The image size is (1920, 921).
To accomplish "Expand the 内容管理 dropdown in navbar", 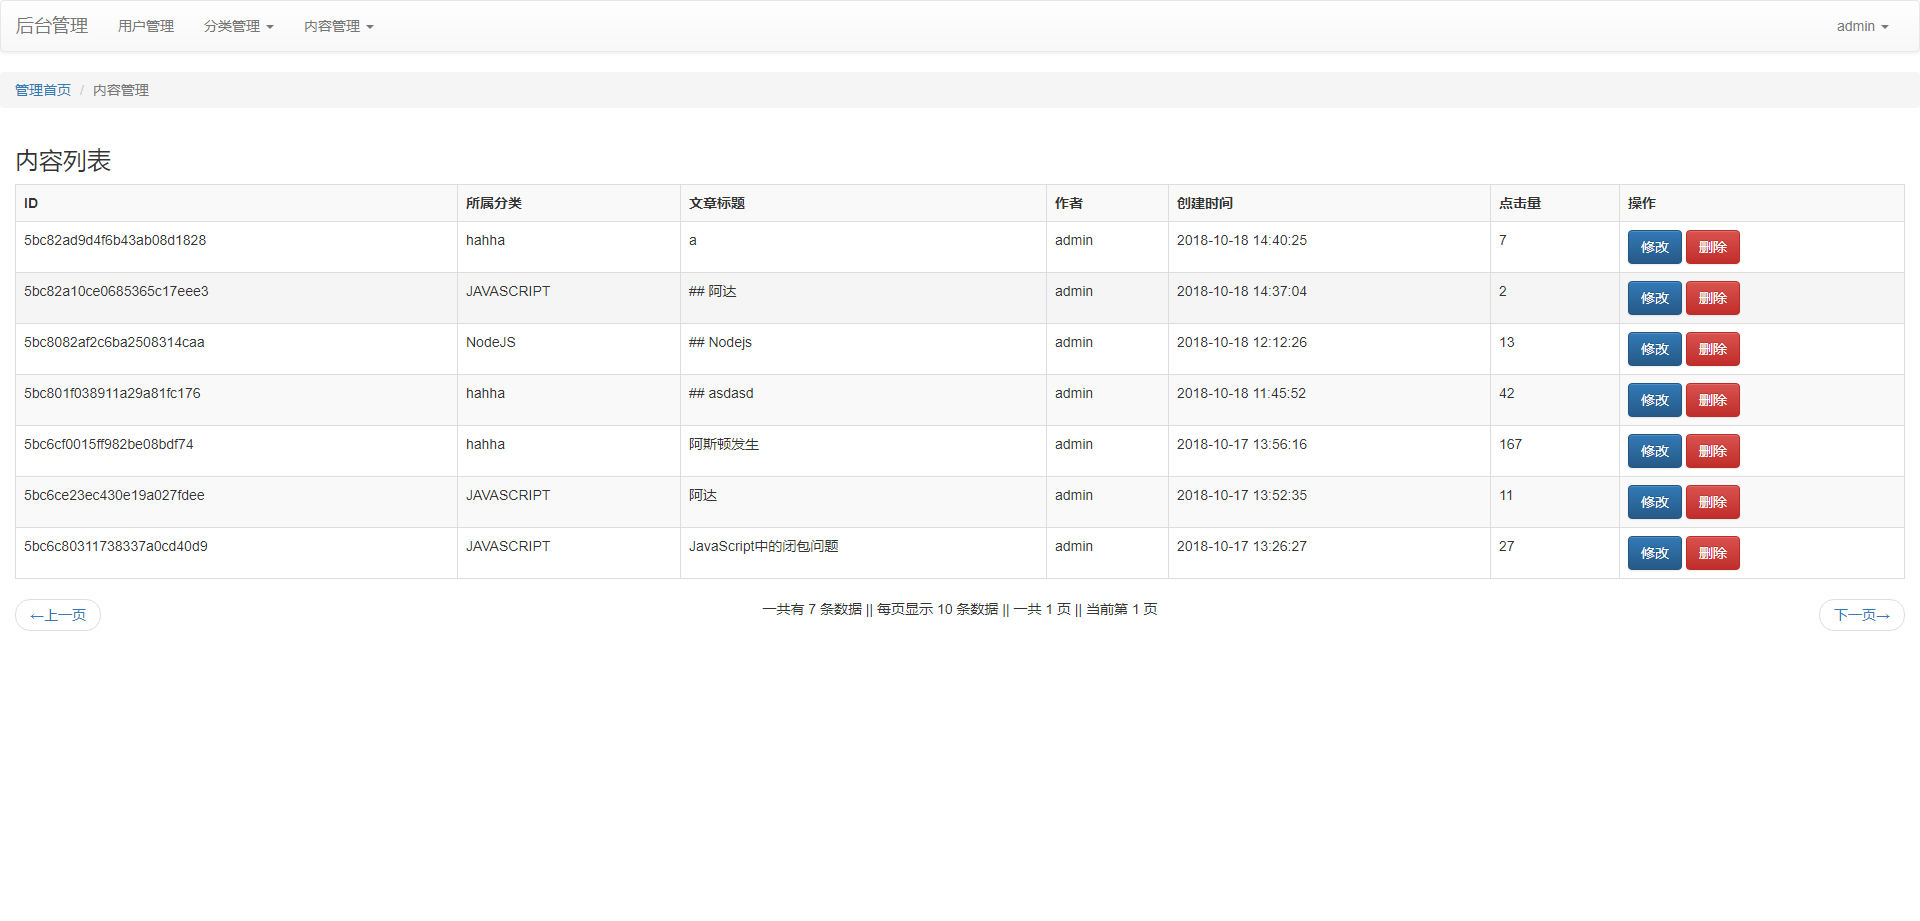I will click(338, 26).
